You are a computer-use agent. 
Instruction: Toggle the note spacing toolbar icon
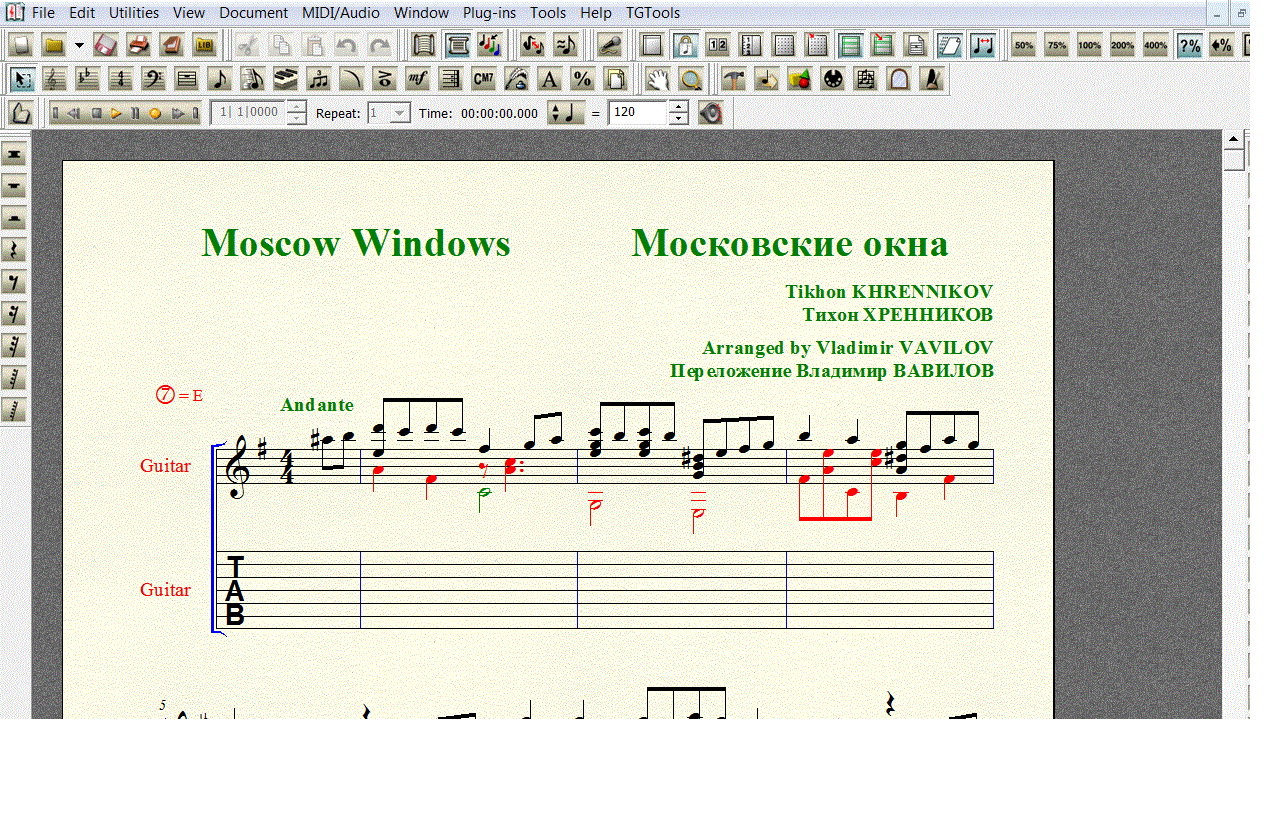[982, 45]
